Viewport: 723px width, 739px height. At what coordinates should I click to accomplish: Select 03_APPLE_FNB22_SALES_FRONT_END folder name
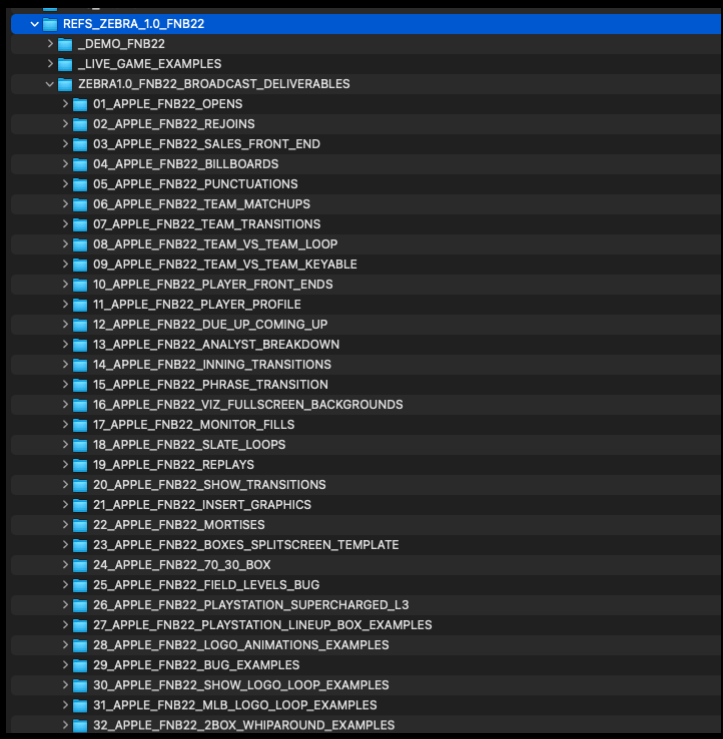tap(206, 144)
